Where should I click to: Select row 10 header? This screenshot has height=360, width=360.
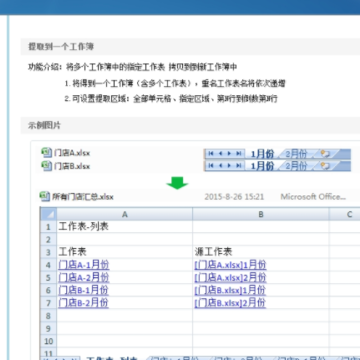[49, 341]
